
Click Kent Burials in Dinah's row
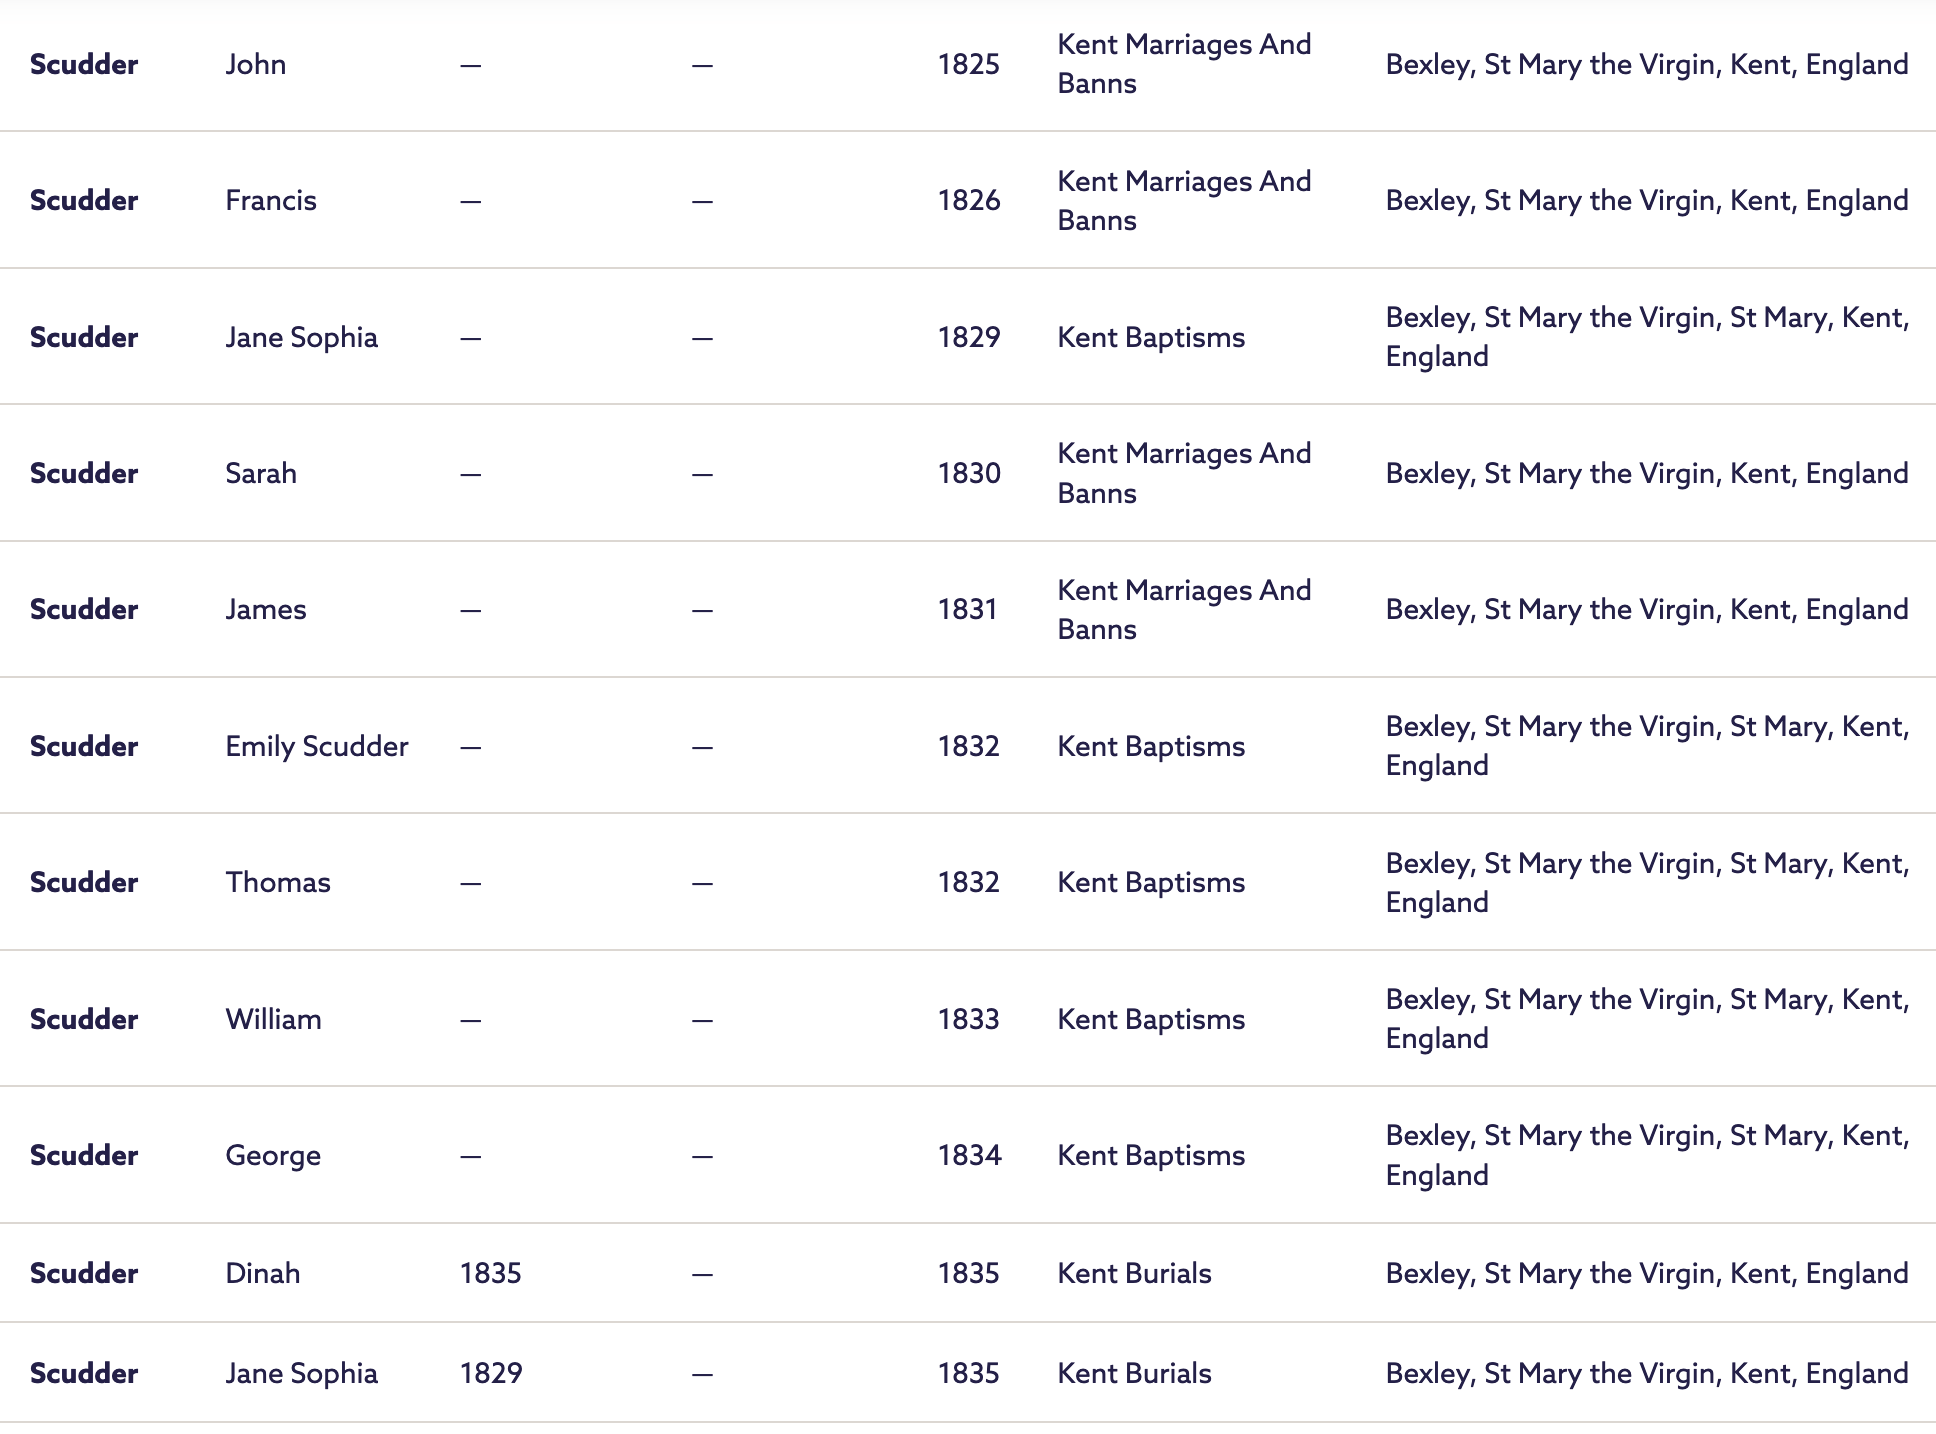coord(1134,1273)
